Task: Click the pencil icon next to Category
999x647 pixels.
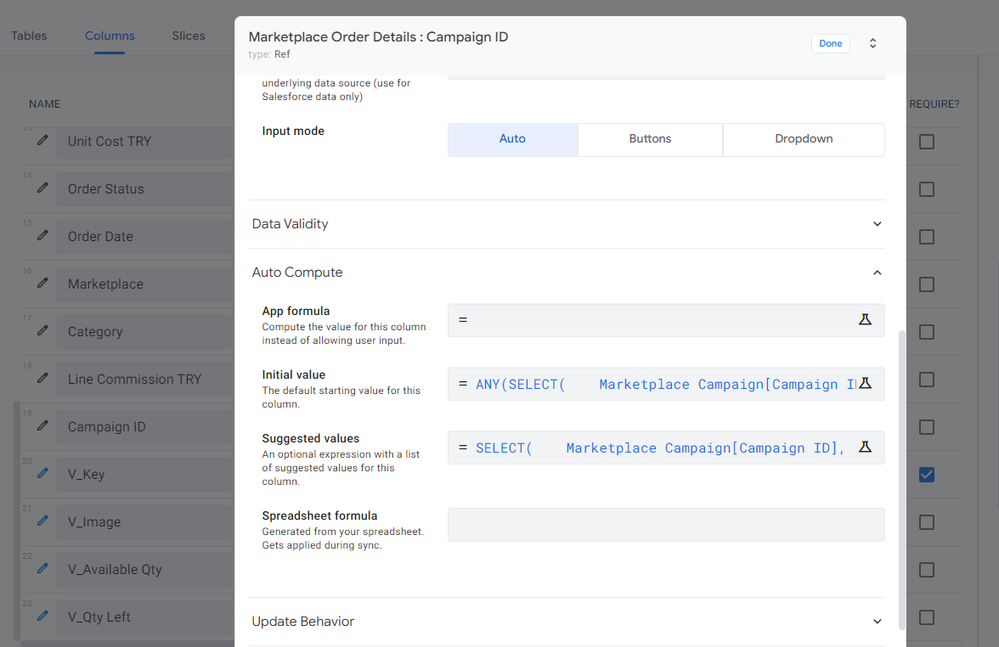Action: pos(43,331)
